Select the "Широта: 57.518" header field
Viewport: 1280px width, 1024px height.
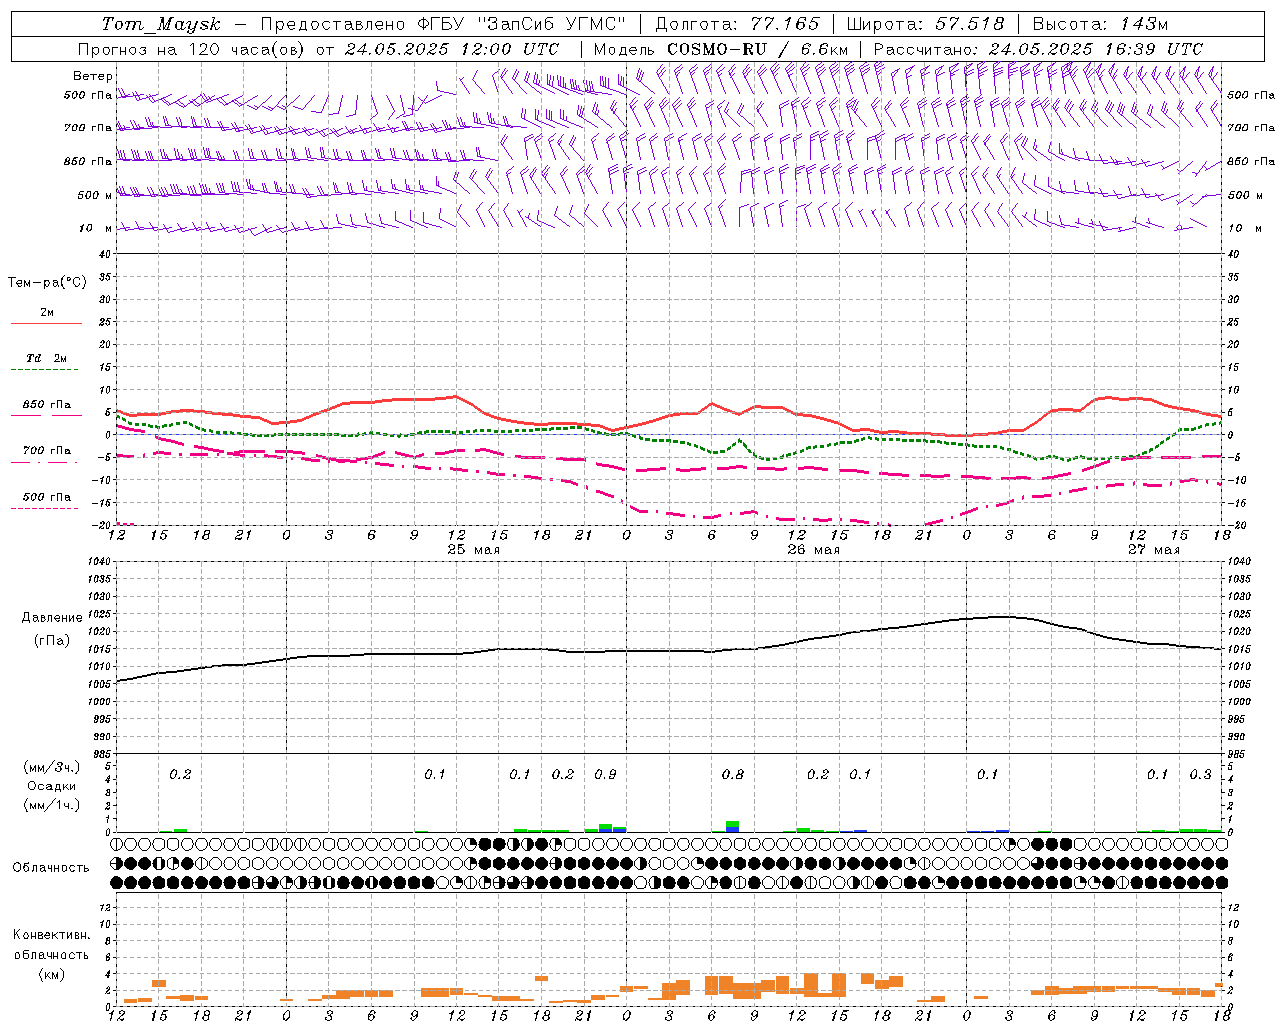925,24
